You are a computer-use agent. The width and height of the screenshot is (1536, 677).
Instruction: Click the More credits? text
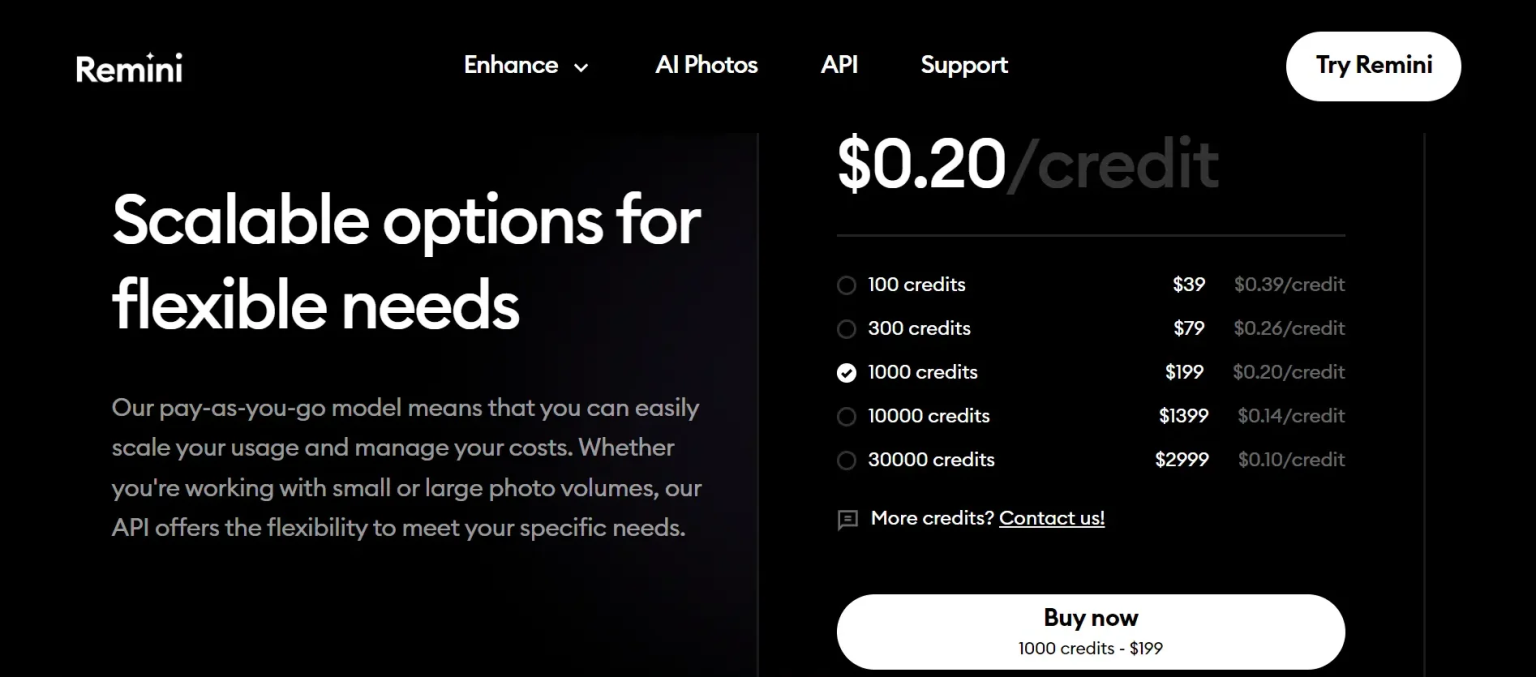pyautogui.click(x=930, y=518)
